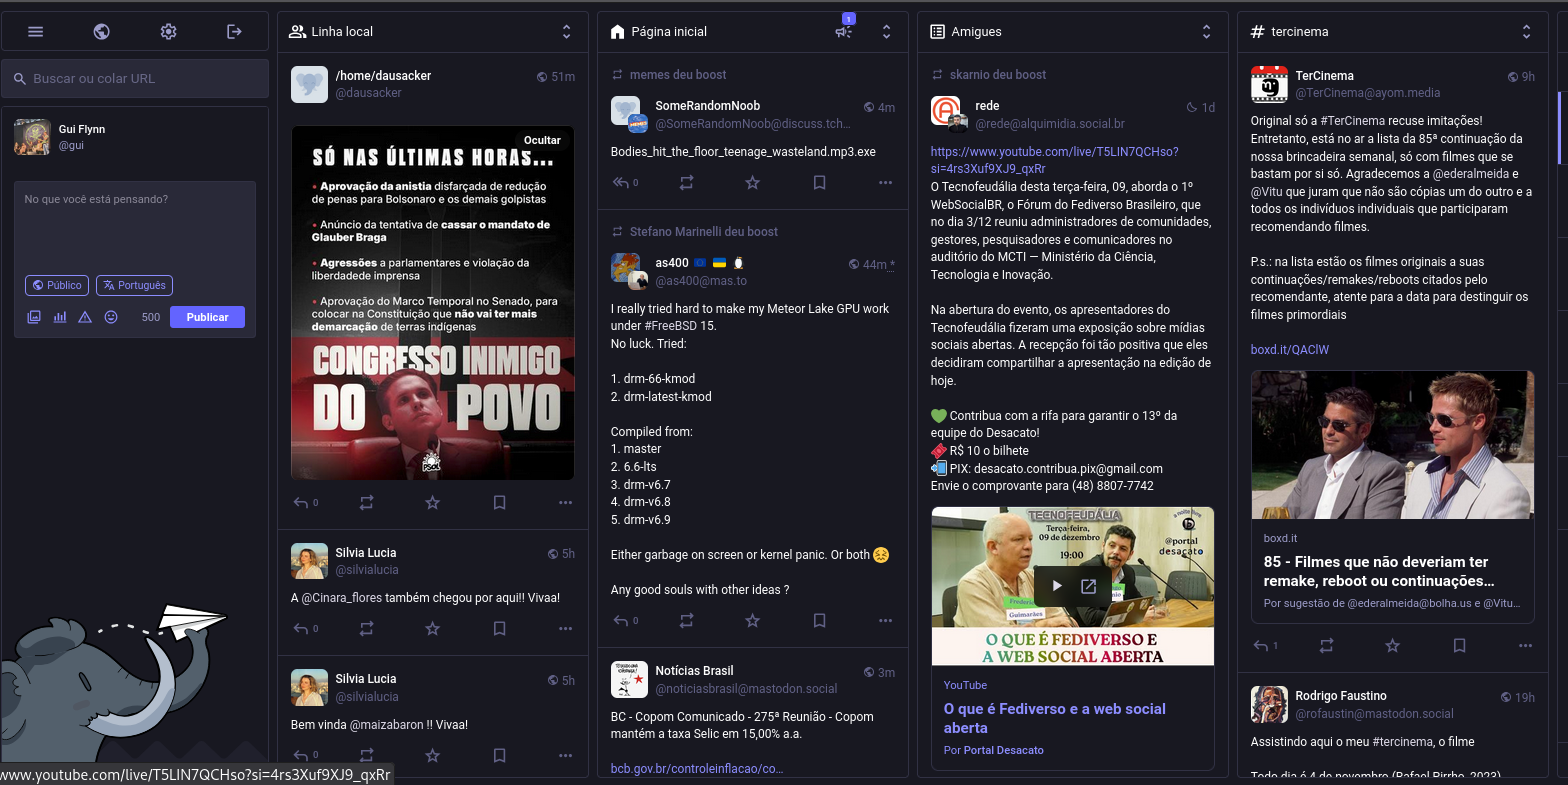Bookmark Silvia Lucia's Cinara_flores post
Viewport: 1568px width, 785px height.
pyautogui.click(x=499, y=628)
